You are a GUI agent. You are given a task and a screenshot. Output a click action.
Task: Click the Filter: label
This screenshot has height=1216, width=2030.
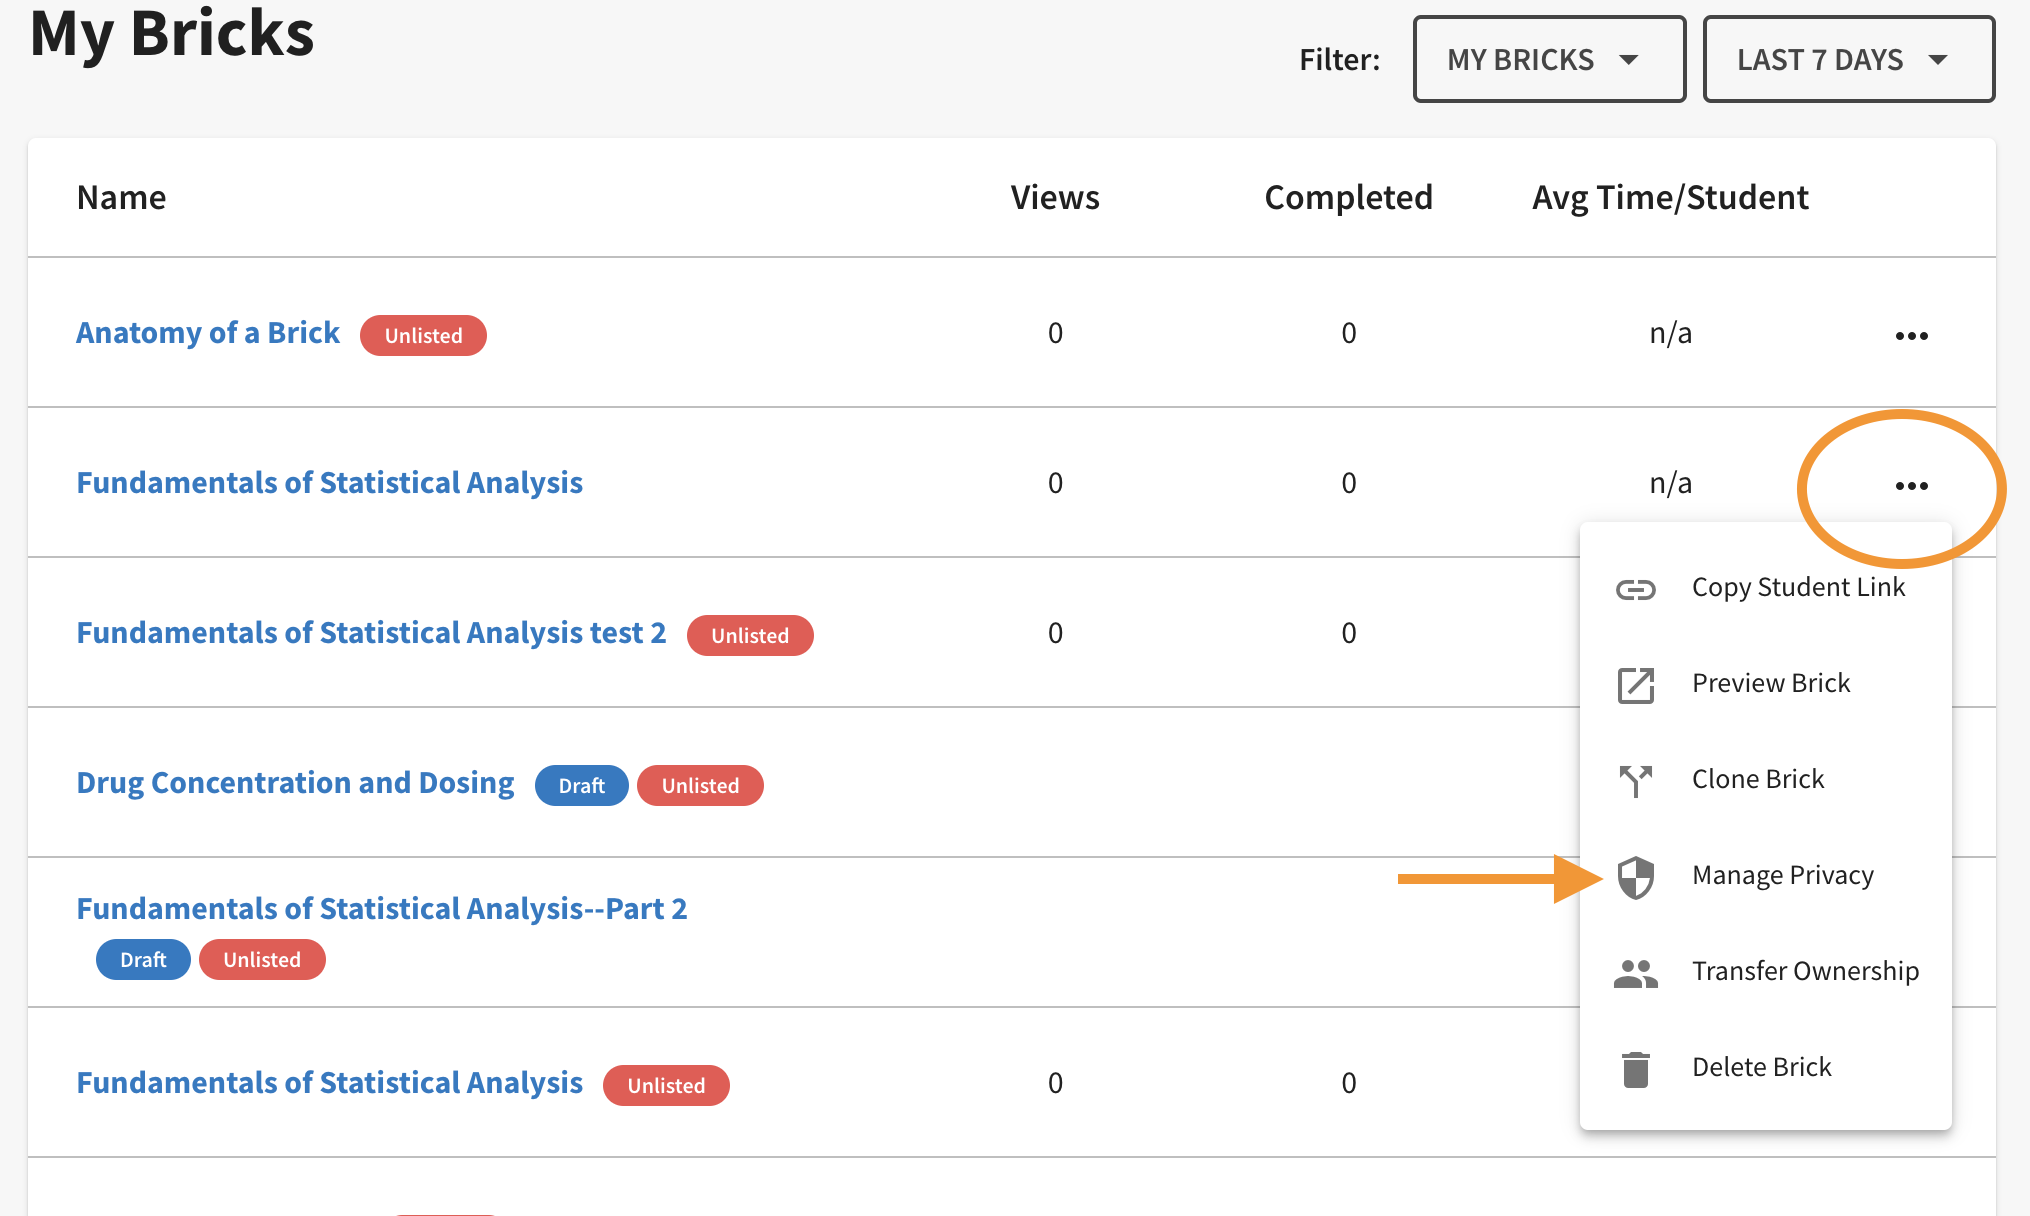(1339, 60)
